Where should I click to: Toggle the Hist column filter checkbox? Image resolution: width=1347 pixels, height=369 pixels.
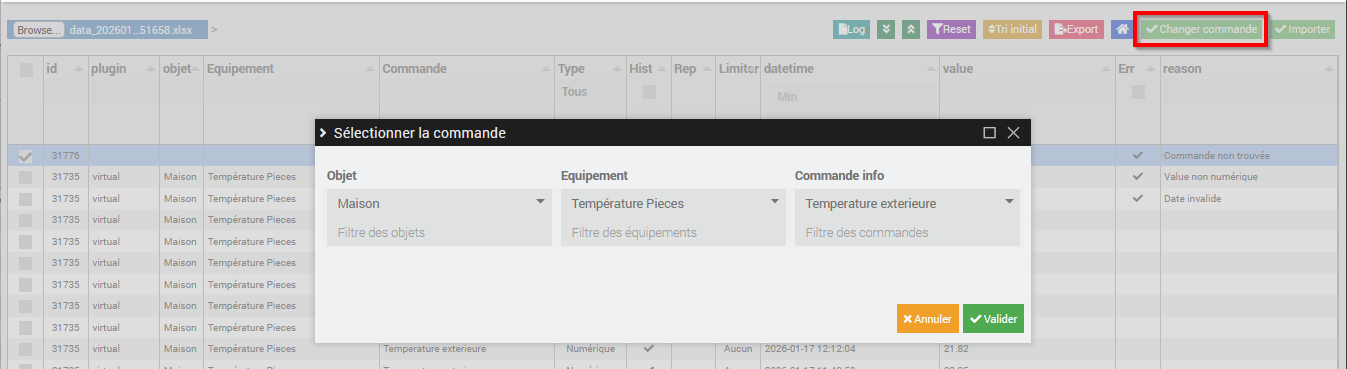tap(649, 92)
